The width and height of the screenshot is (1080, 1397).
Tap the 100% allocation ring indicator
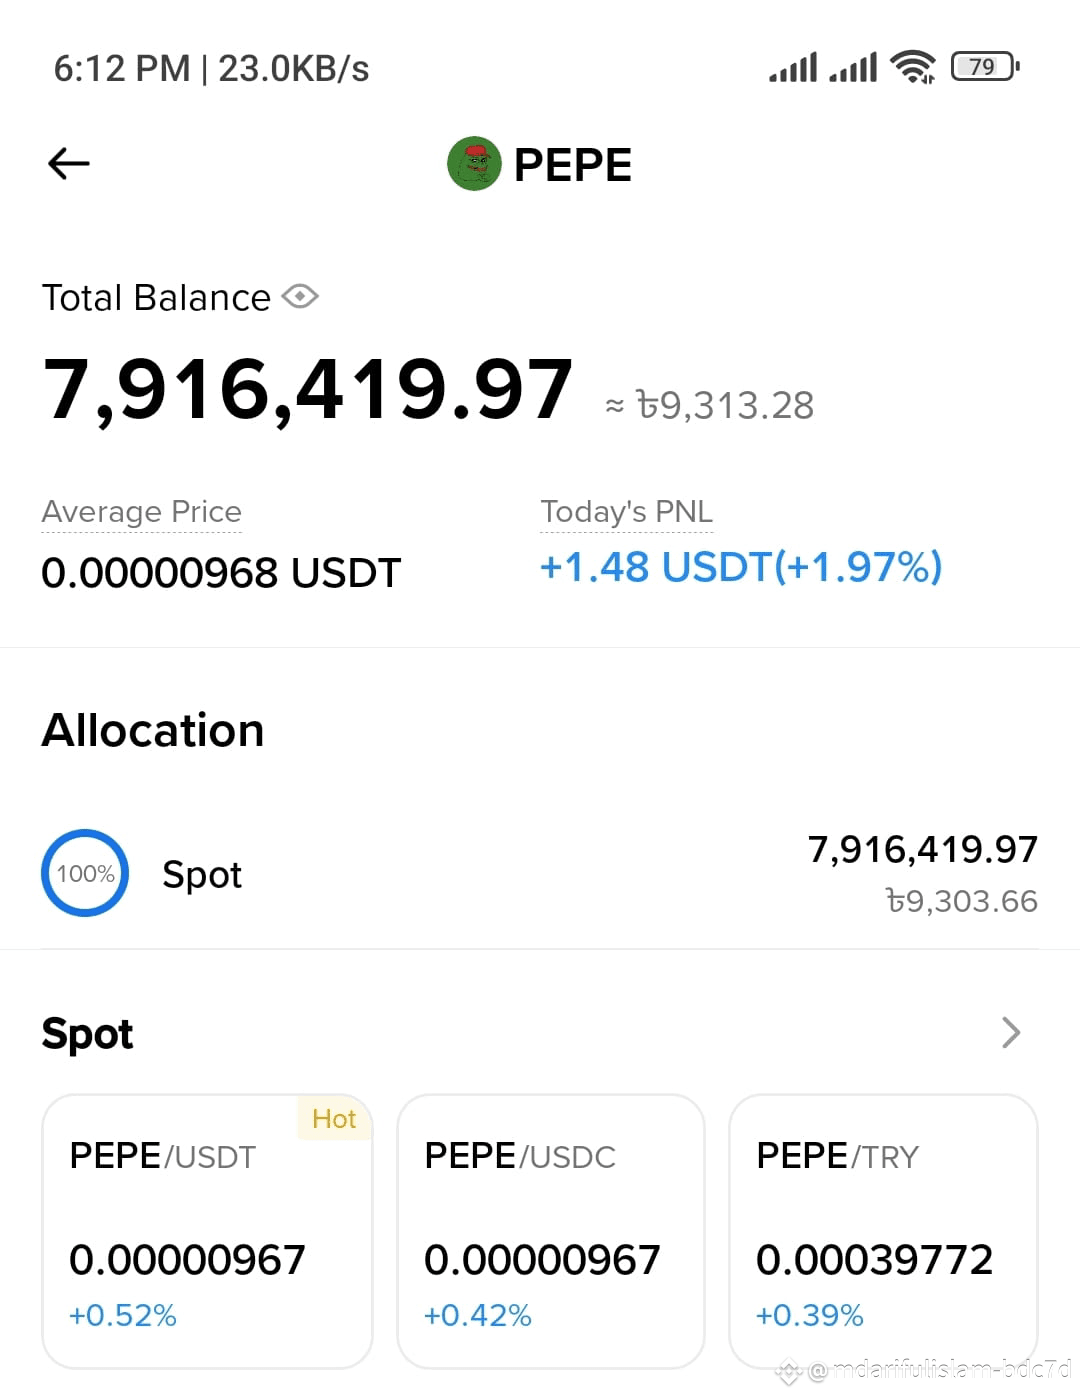pyautogui.click(x=85, y=873)
